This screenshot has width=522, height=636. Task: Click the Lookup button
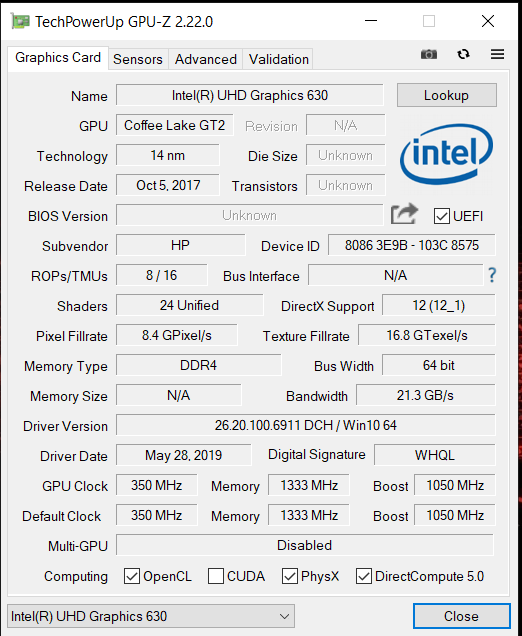[447, 95]
